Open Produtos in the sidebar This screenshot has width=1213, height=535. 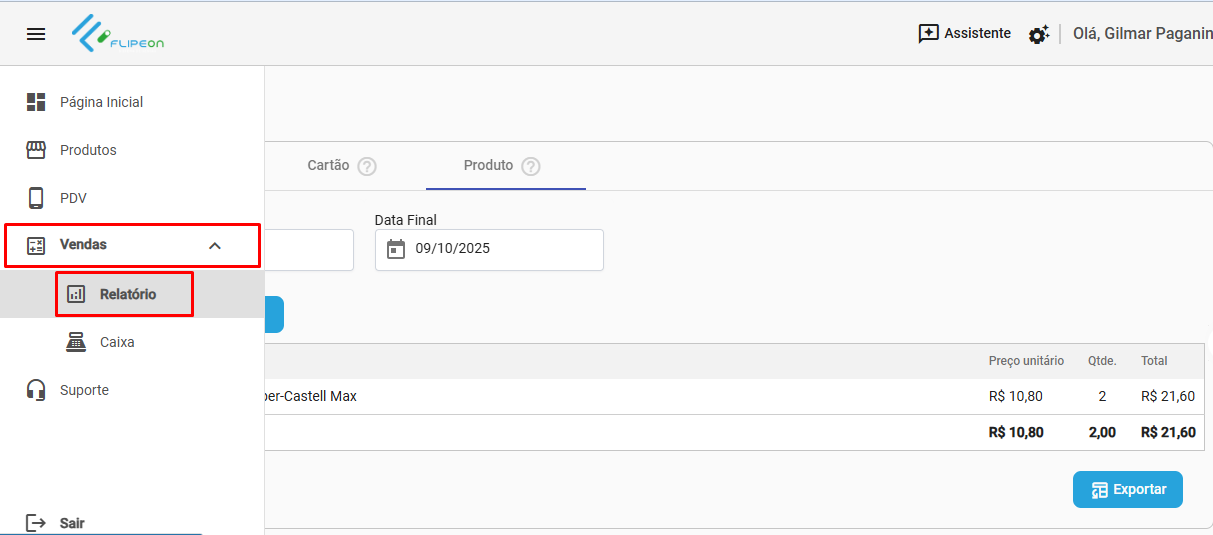[x=88, y=150]
